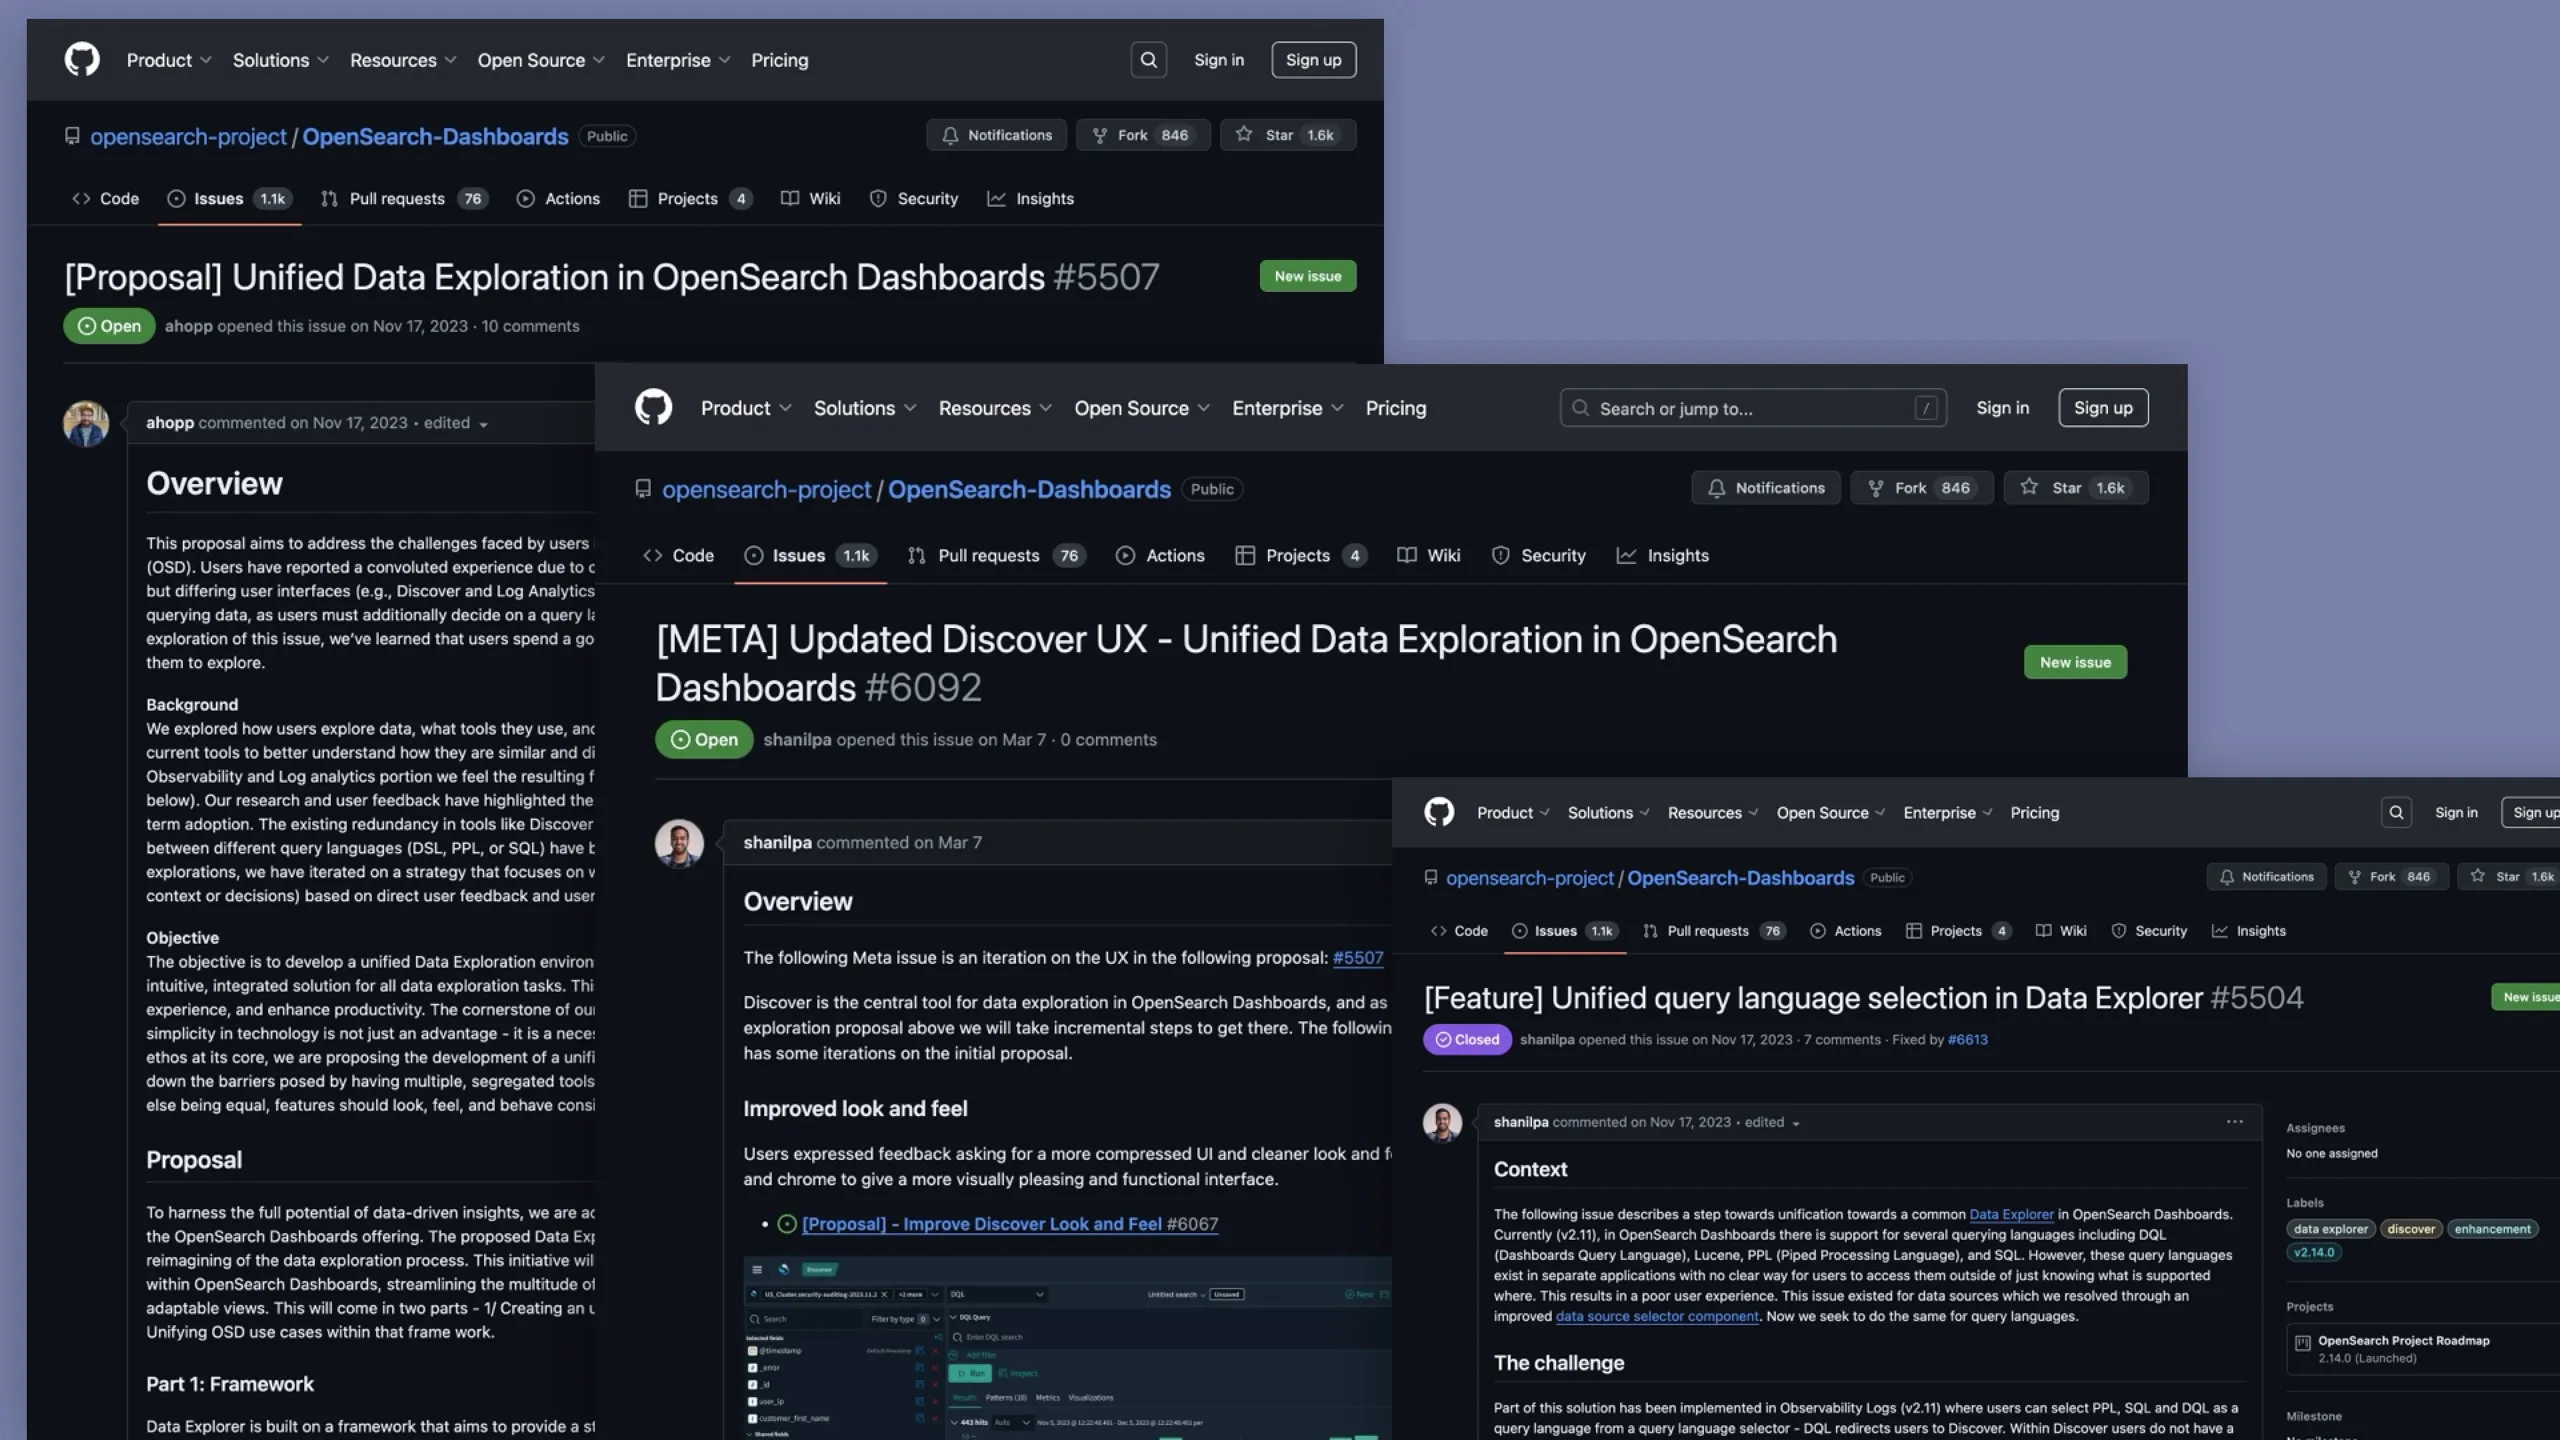
Task: Open Product dropdown in issue #5507 window
Action: 169,60
